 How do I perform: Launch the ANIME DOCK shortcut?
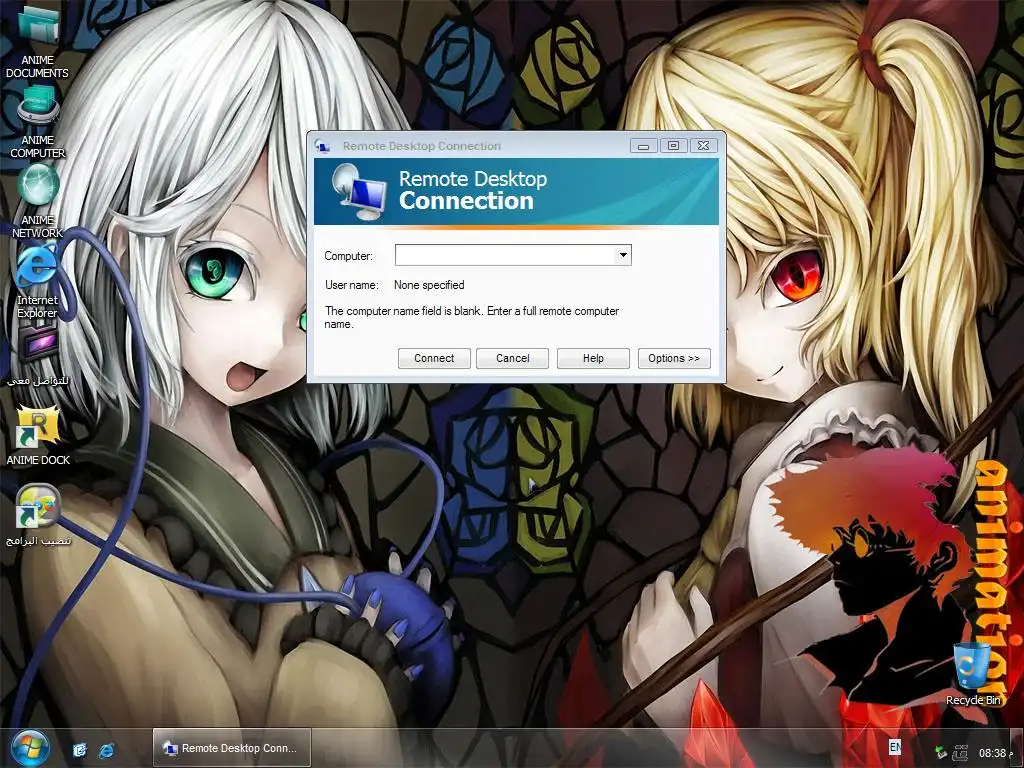click(38, 434)
